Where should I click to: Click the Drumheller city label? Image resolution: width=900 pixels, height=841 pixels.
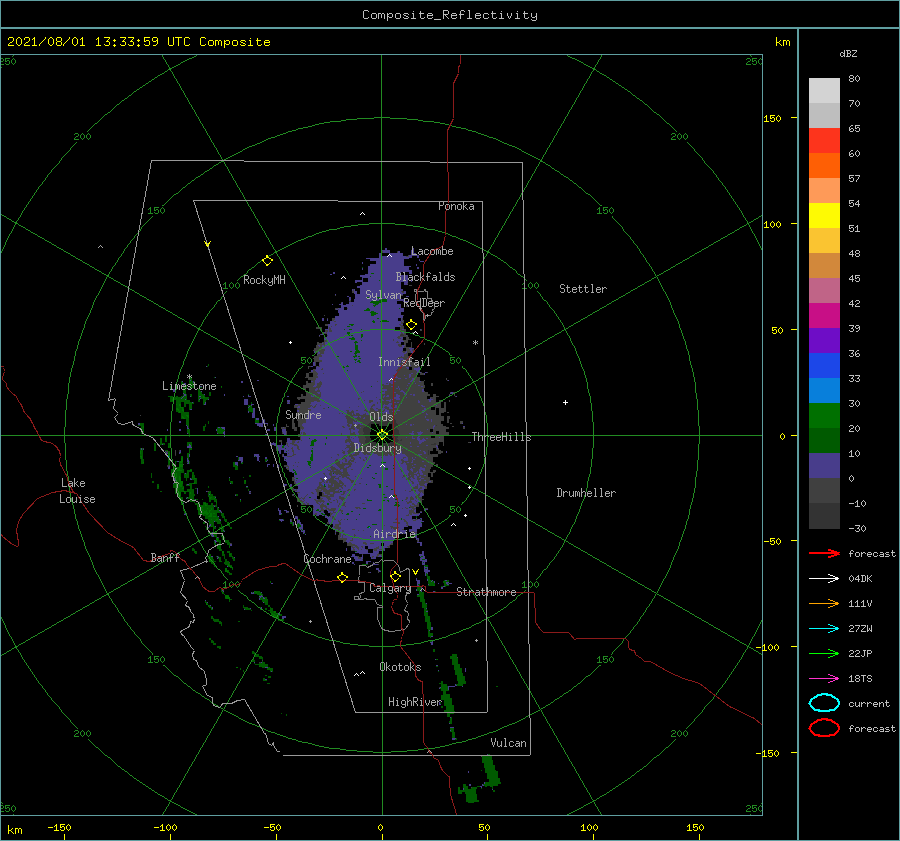click(x=586, y=493)
